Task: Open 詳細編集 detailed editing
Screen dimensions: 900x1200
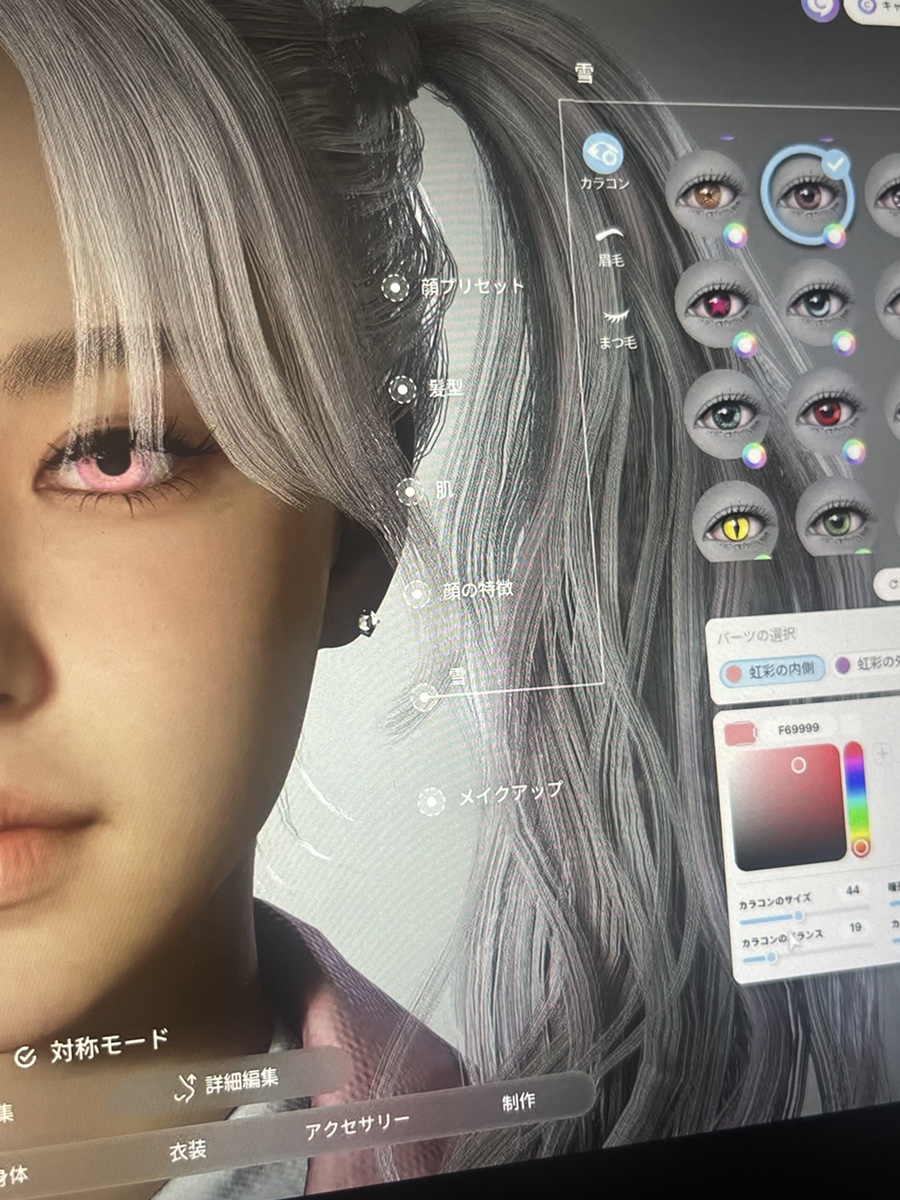Action: (227, 1084)
